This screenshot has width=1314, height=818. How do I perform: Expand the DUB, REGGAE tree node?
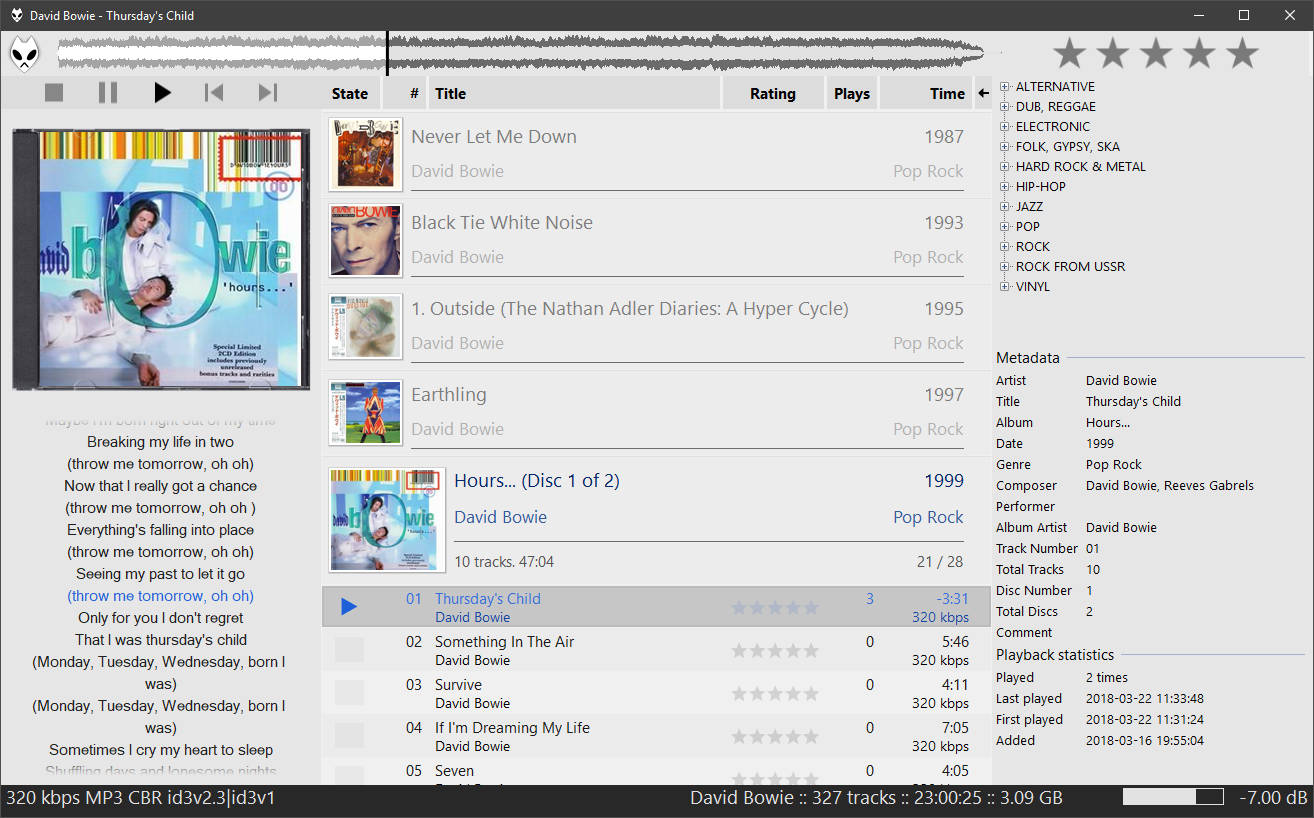[x=1005, y=107]
